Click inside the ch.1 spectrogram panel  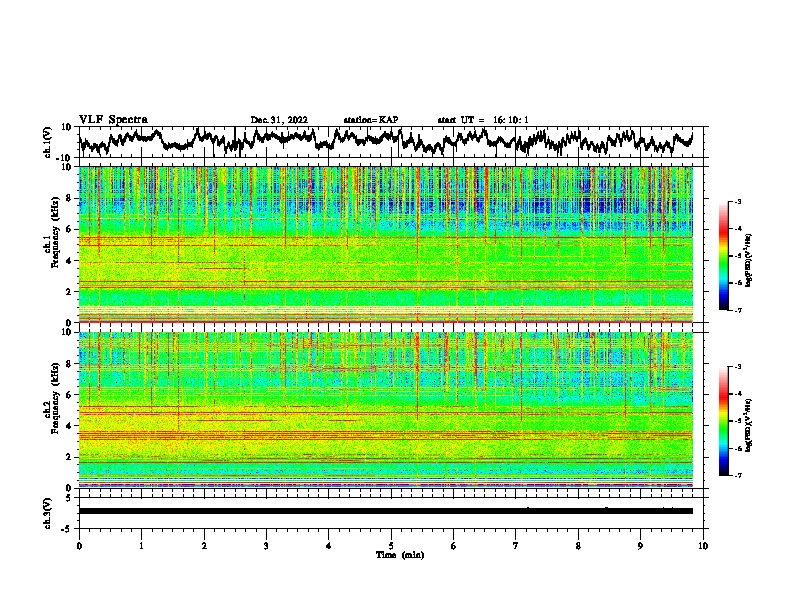point(386,244)
